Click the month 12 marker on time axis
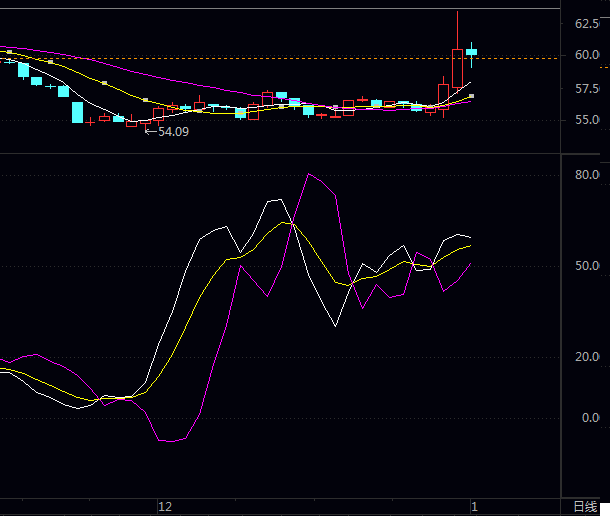610x518 pixels. point(165,507)
